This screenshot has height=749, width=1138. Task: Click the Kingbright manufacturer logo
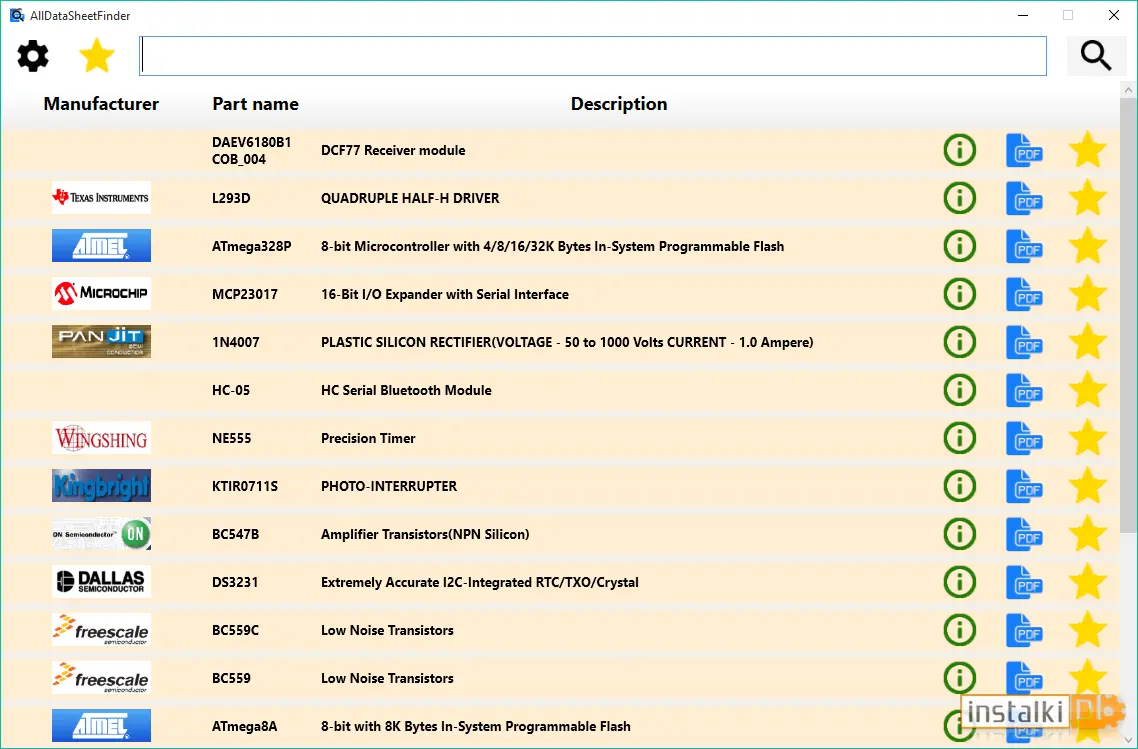[x=102, y=486]
